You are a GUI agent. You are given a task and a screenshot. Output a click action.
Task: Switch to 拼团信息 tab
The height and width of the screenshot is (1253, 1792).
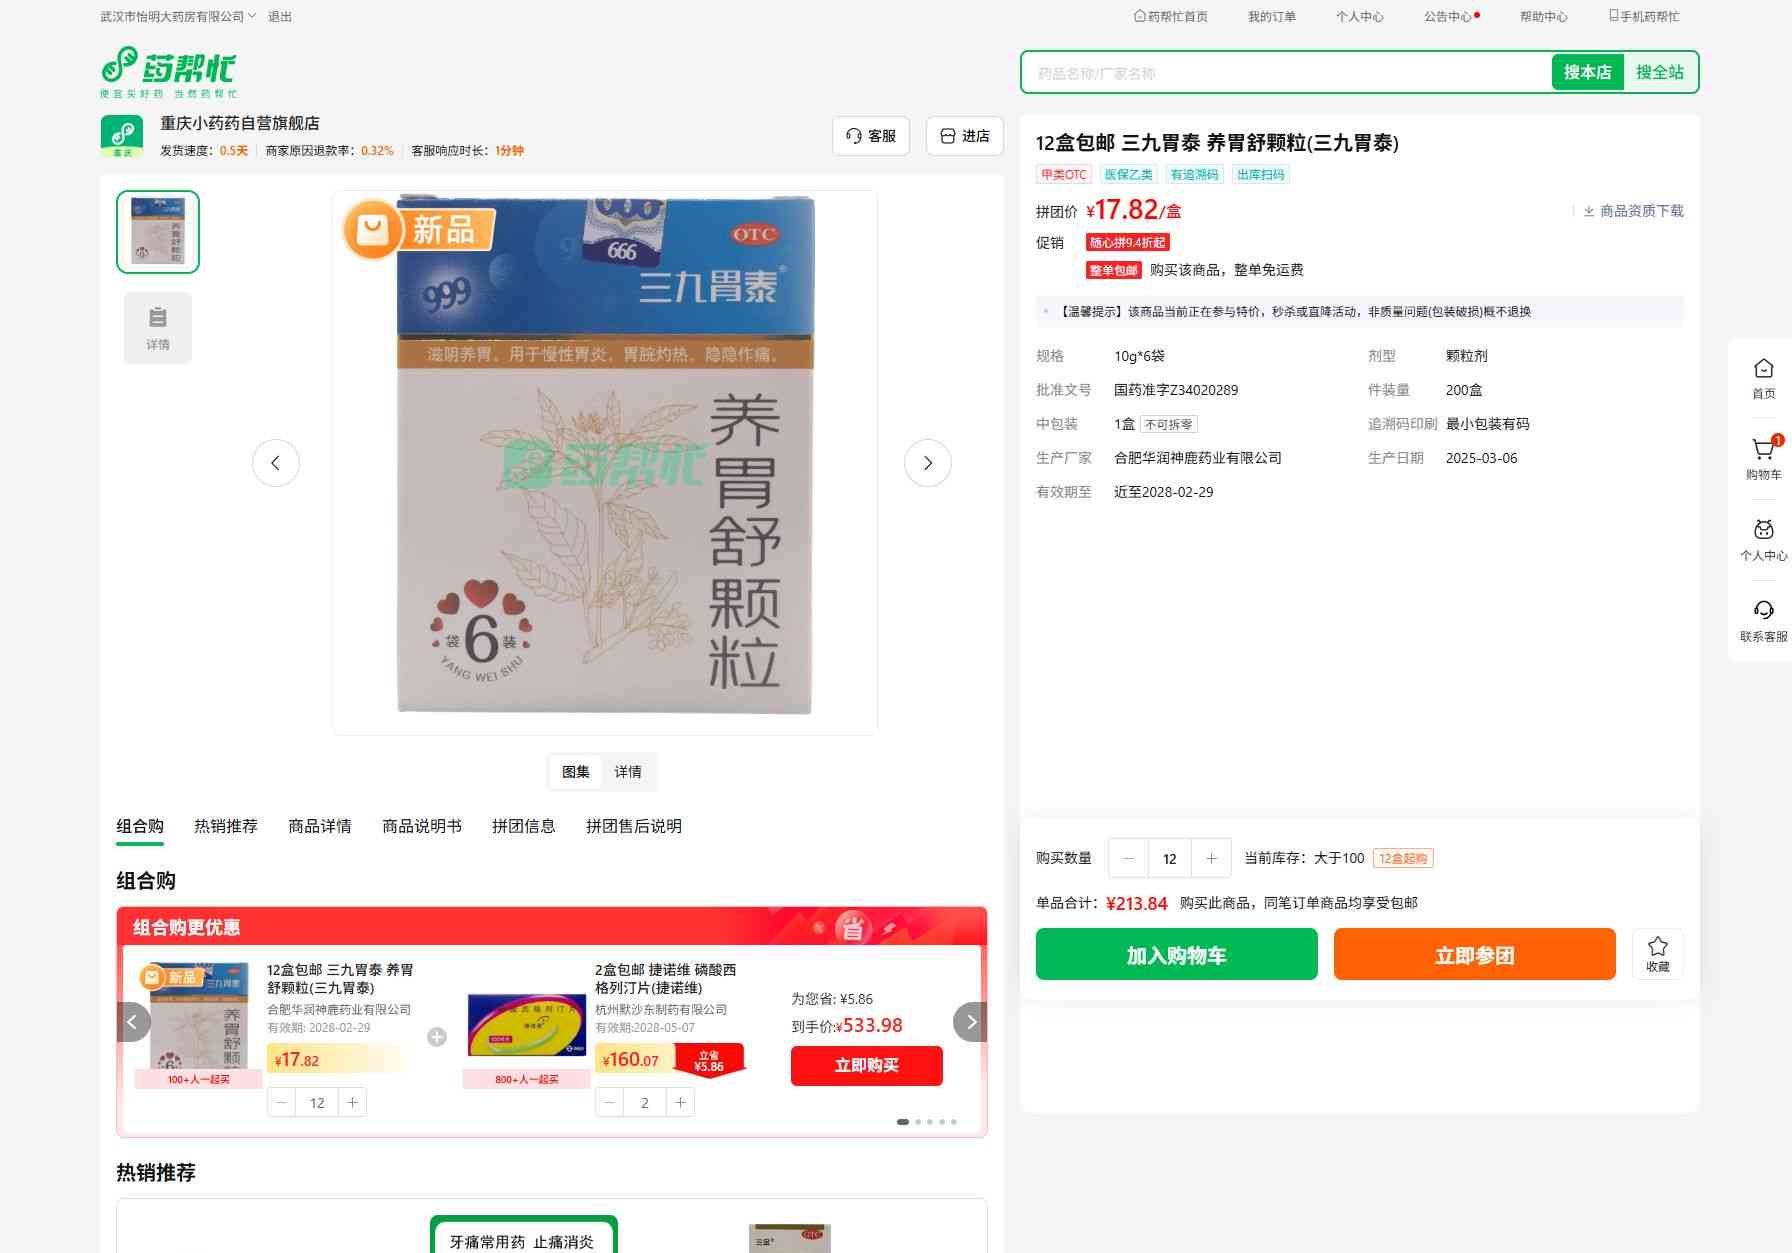[x=523, y=826]
